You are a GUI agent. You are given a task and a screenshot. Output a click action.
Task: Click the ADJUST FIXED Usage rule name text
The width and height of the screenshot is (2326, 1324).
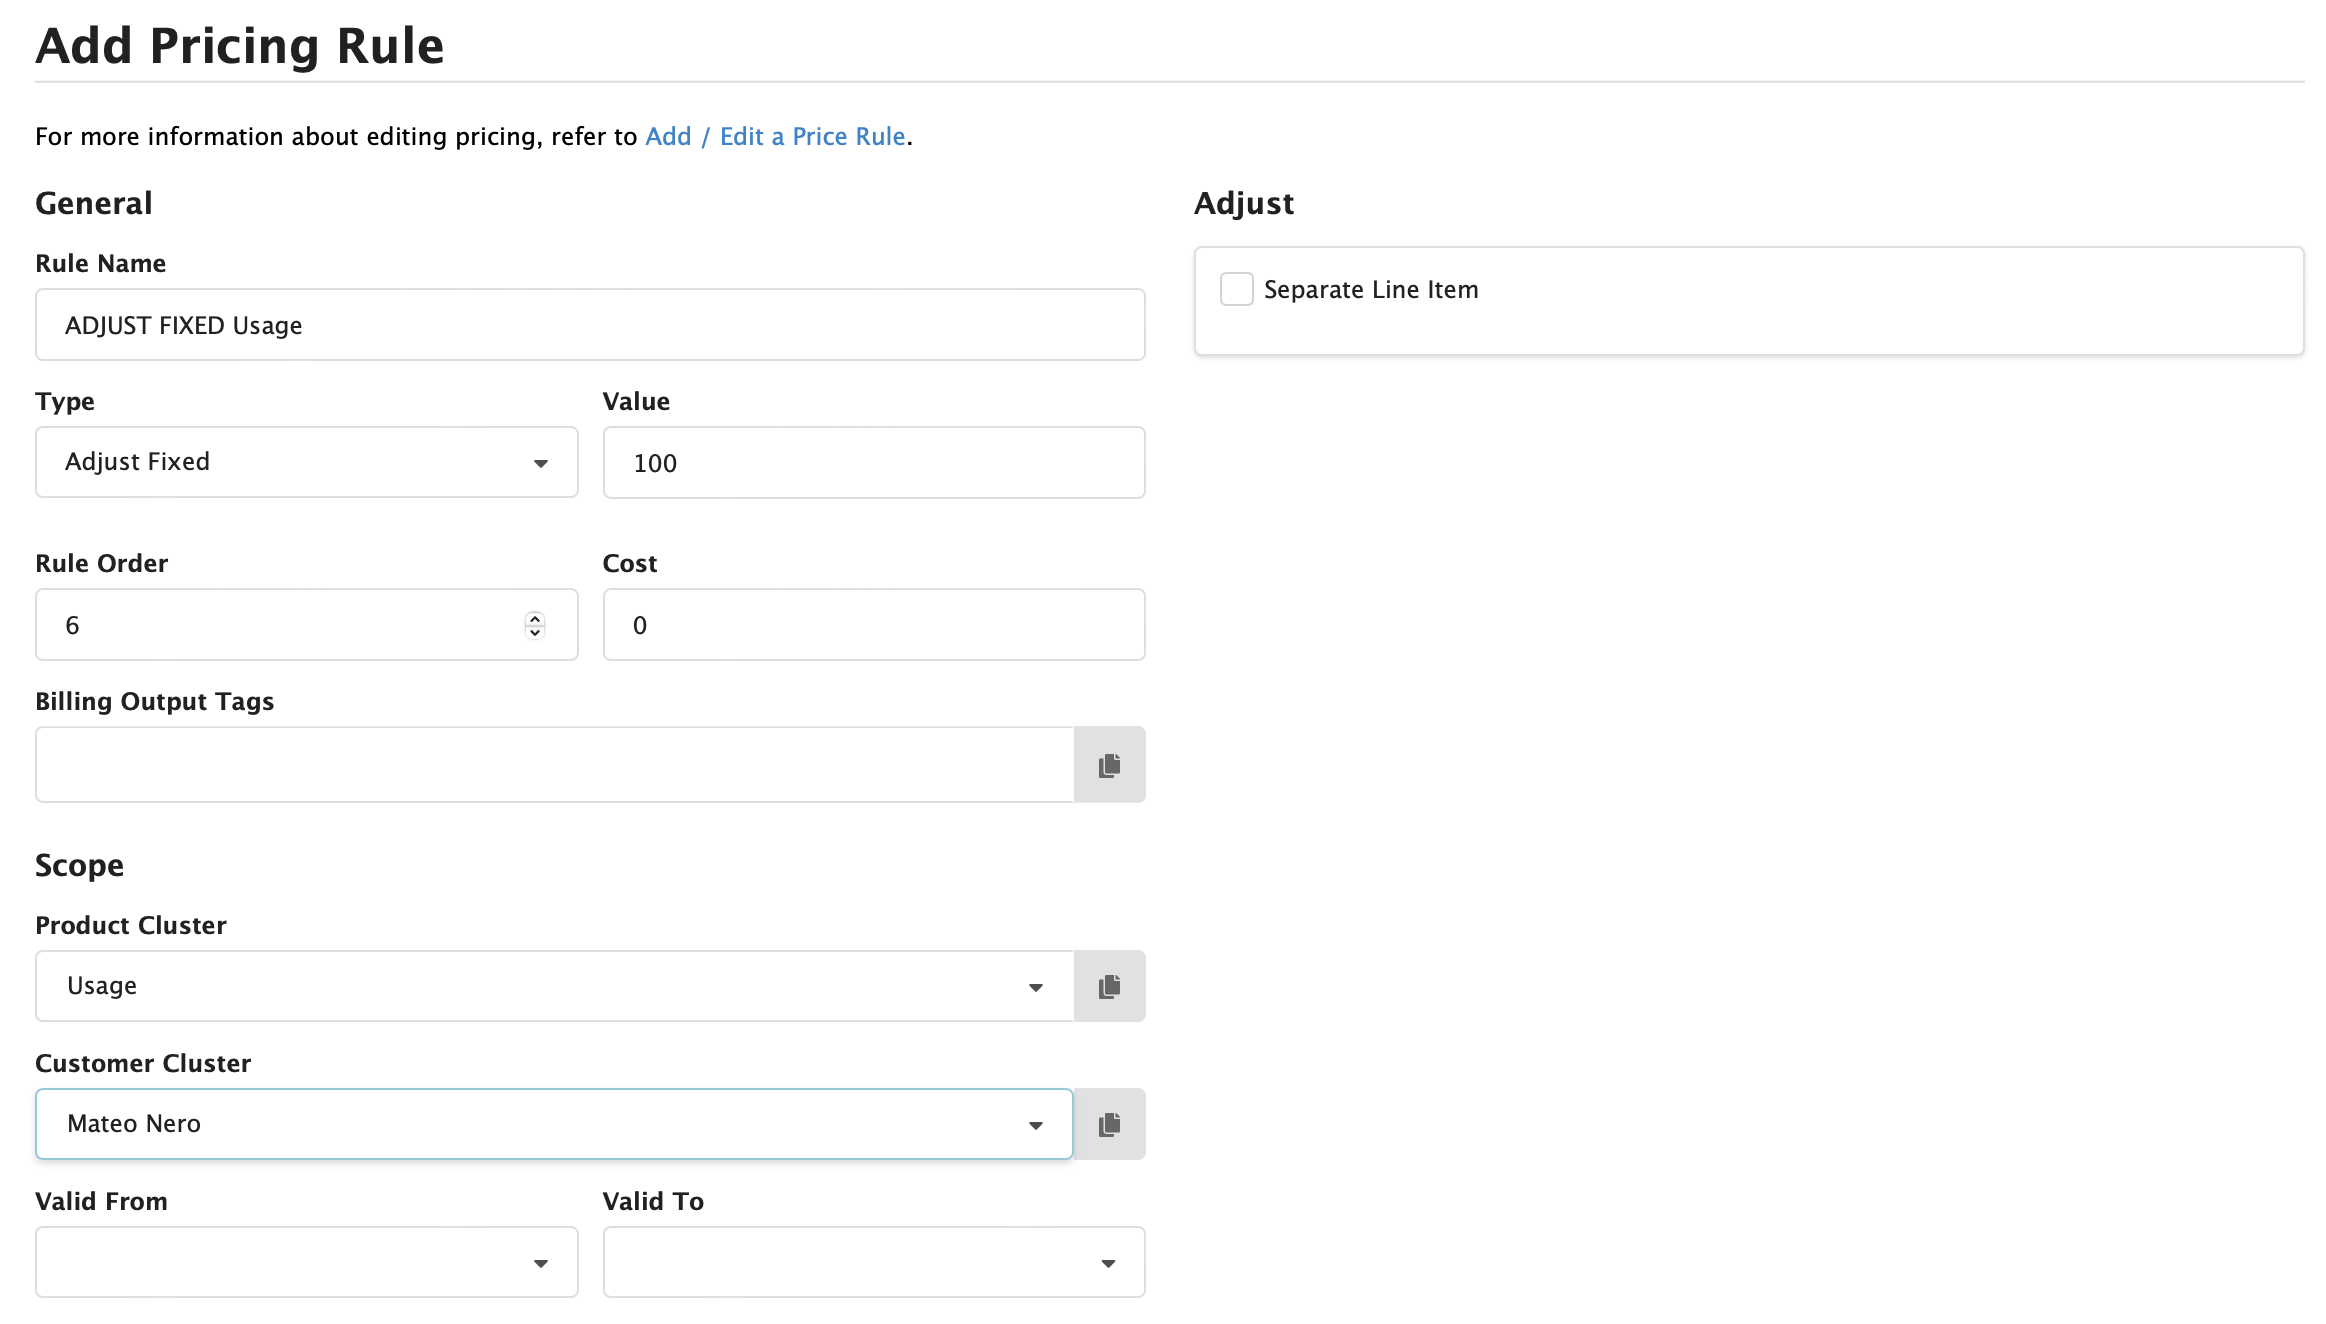184,324
